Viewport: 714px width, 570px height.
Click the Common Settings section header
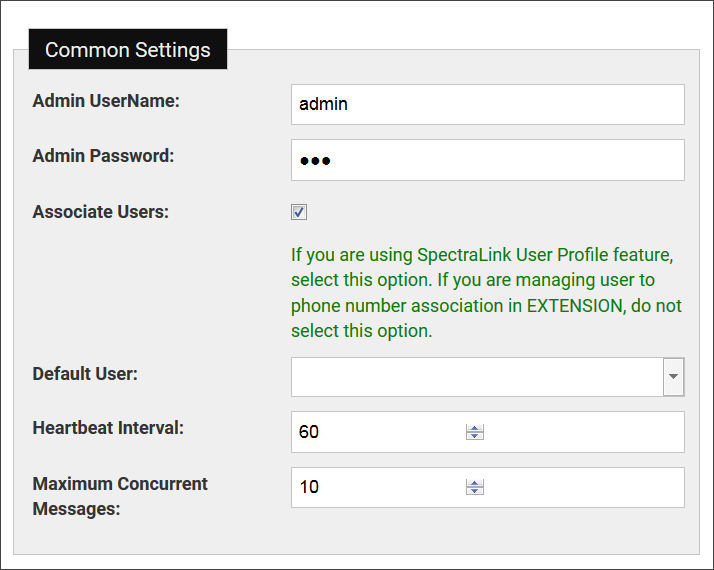[x=128, y=50]
